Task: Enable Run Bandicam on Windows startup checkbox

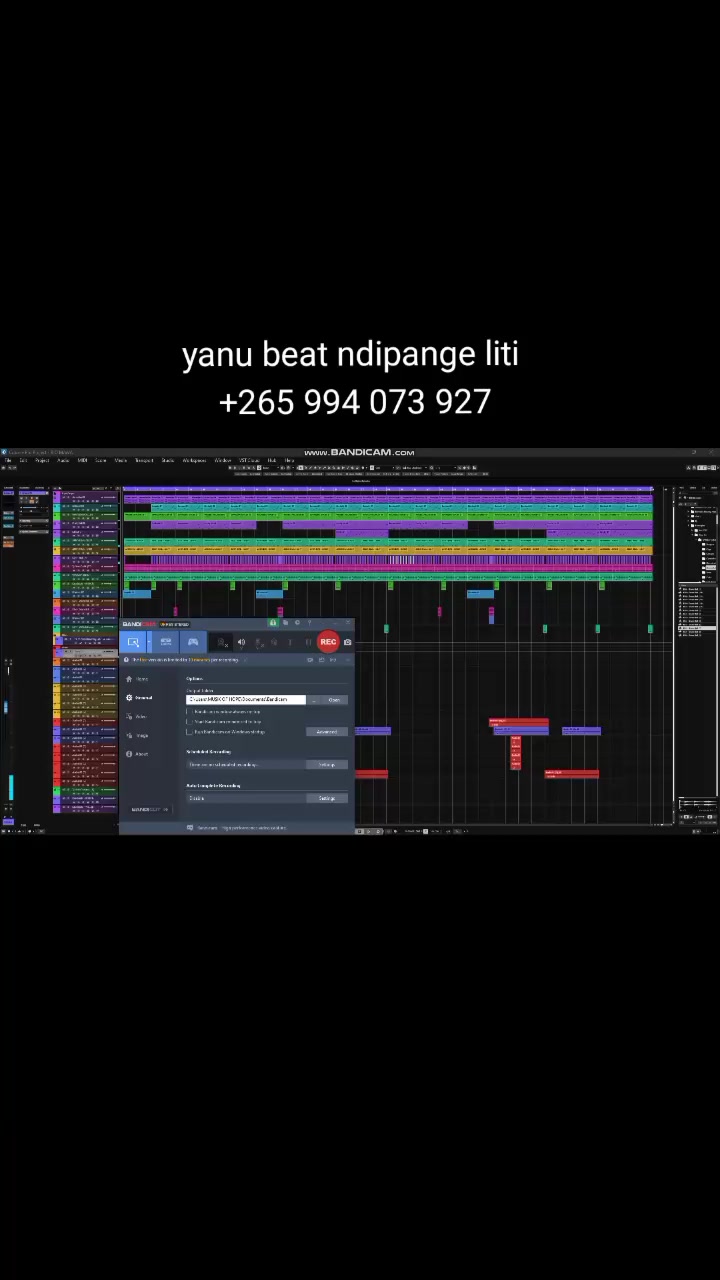Action: 189,731
